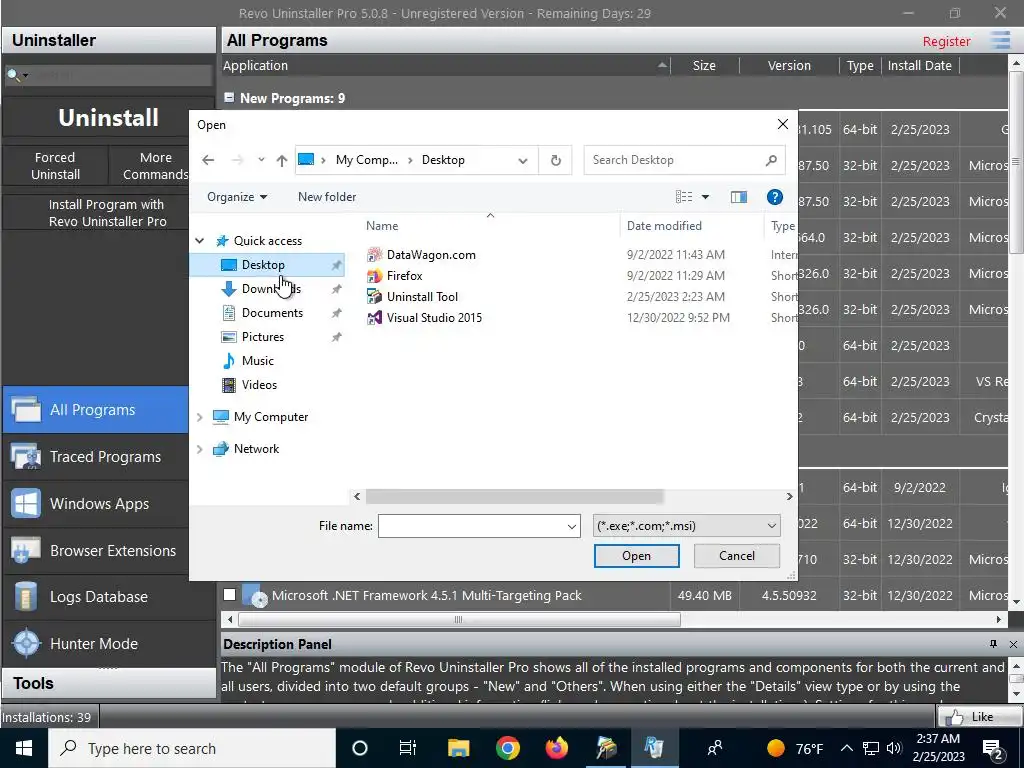Expand the Network tree node
The height and width of the screenshot is (768, 1024).
(200, 449)
